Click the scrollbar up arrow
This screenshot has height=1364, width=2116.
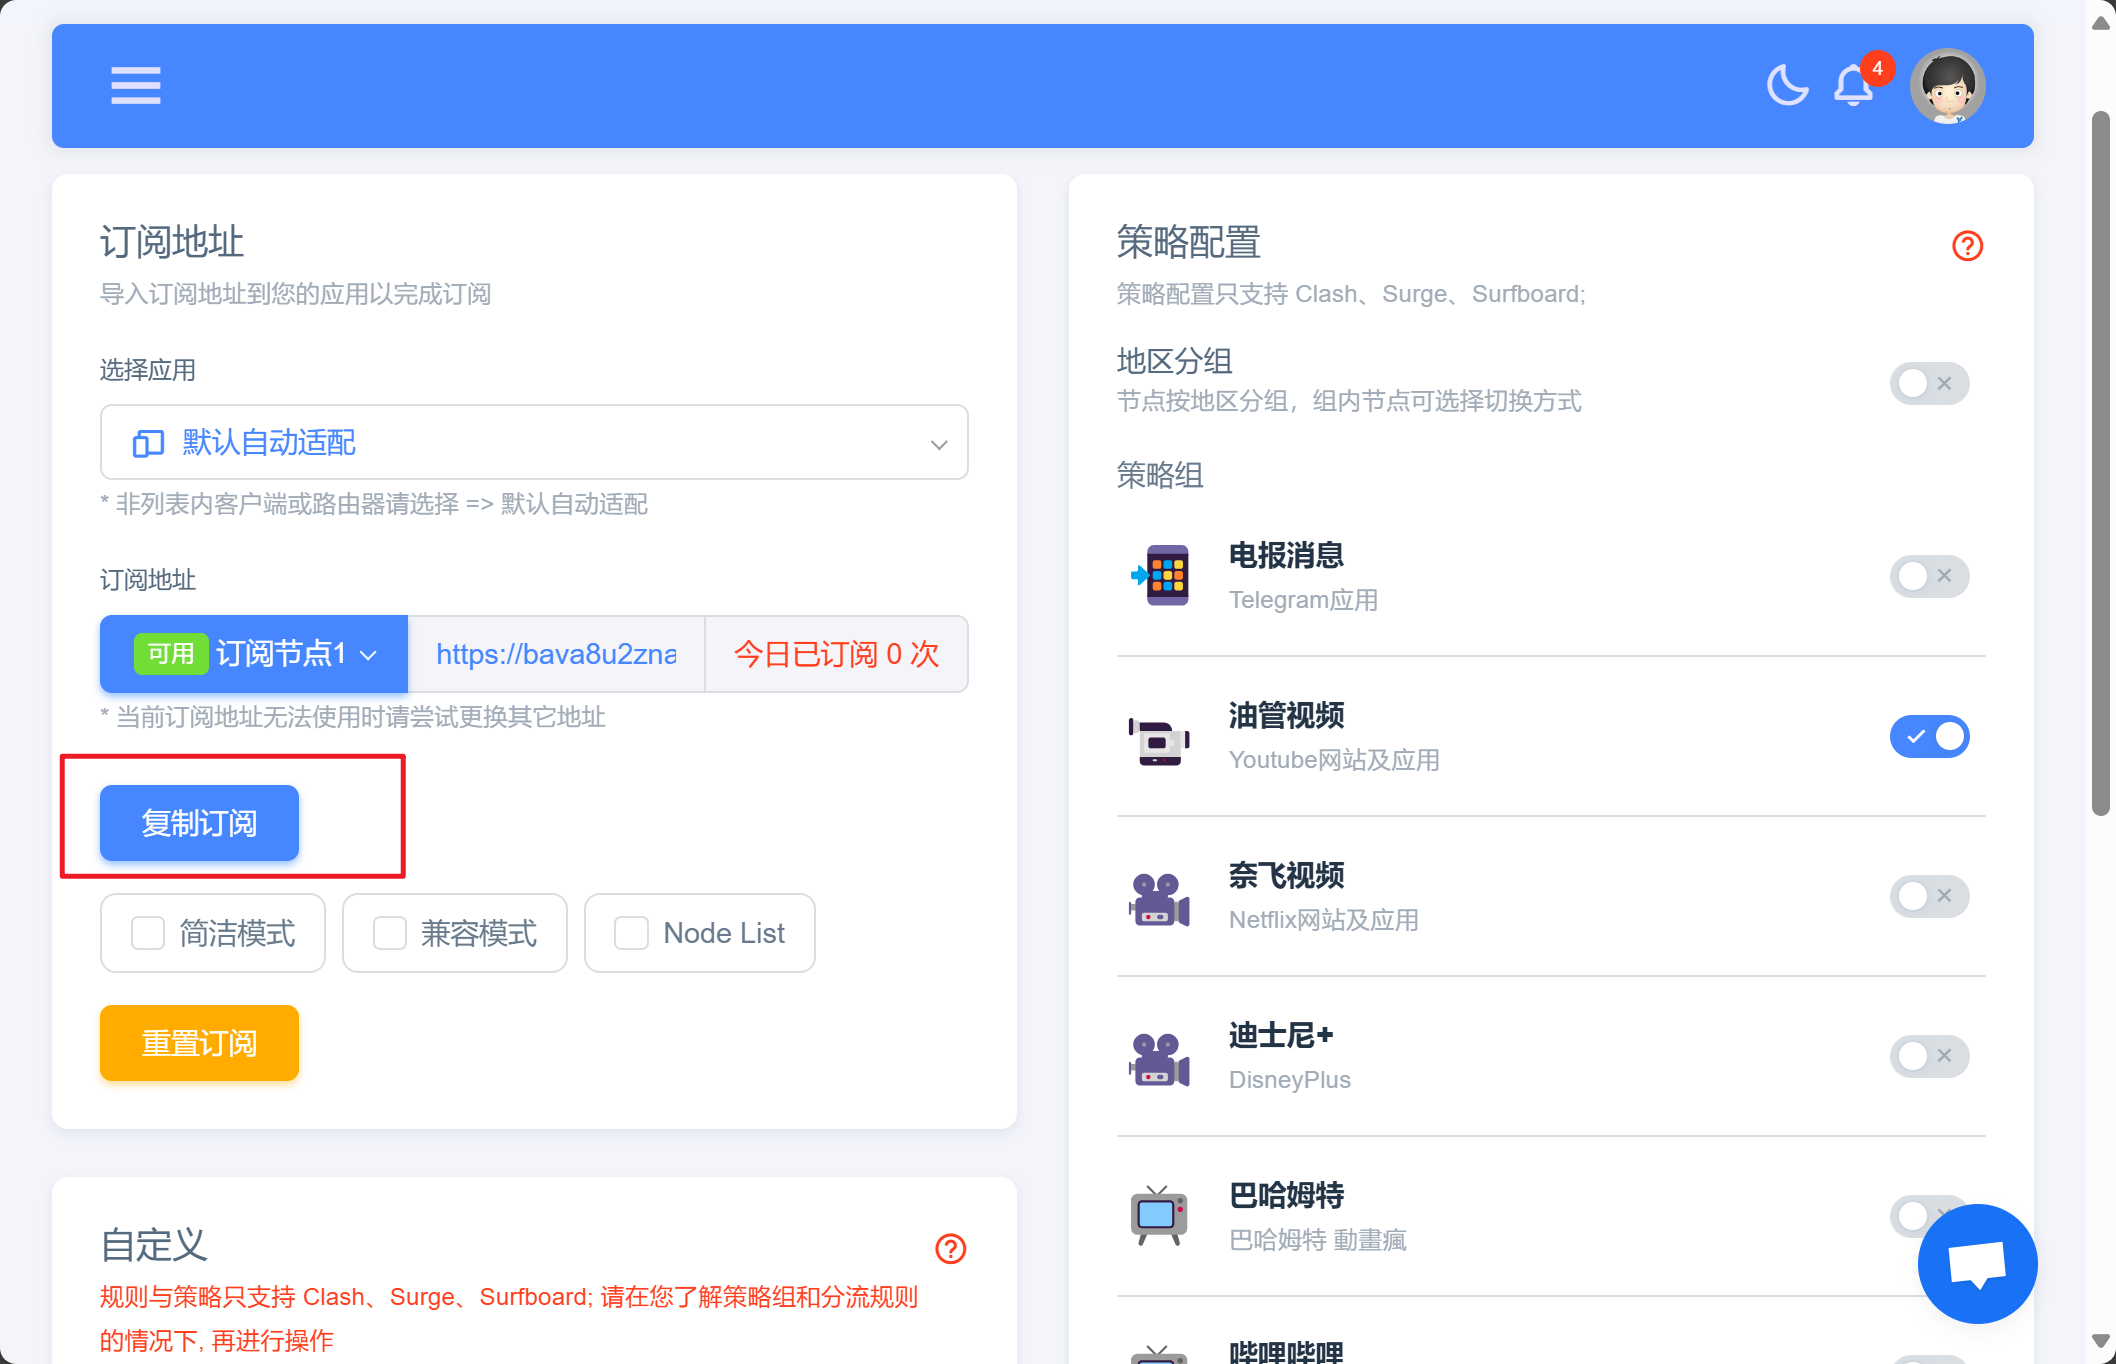coord(2101,24)
